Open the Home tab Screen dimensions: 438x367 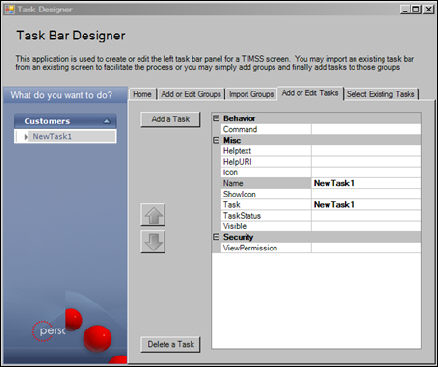point(142,94)
